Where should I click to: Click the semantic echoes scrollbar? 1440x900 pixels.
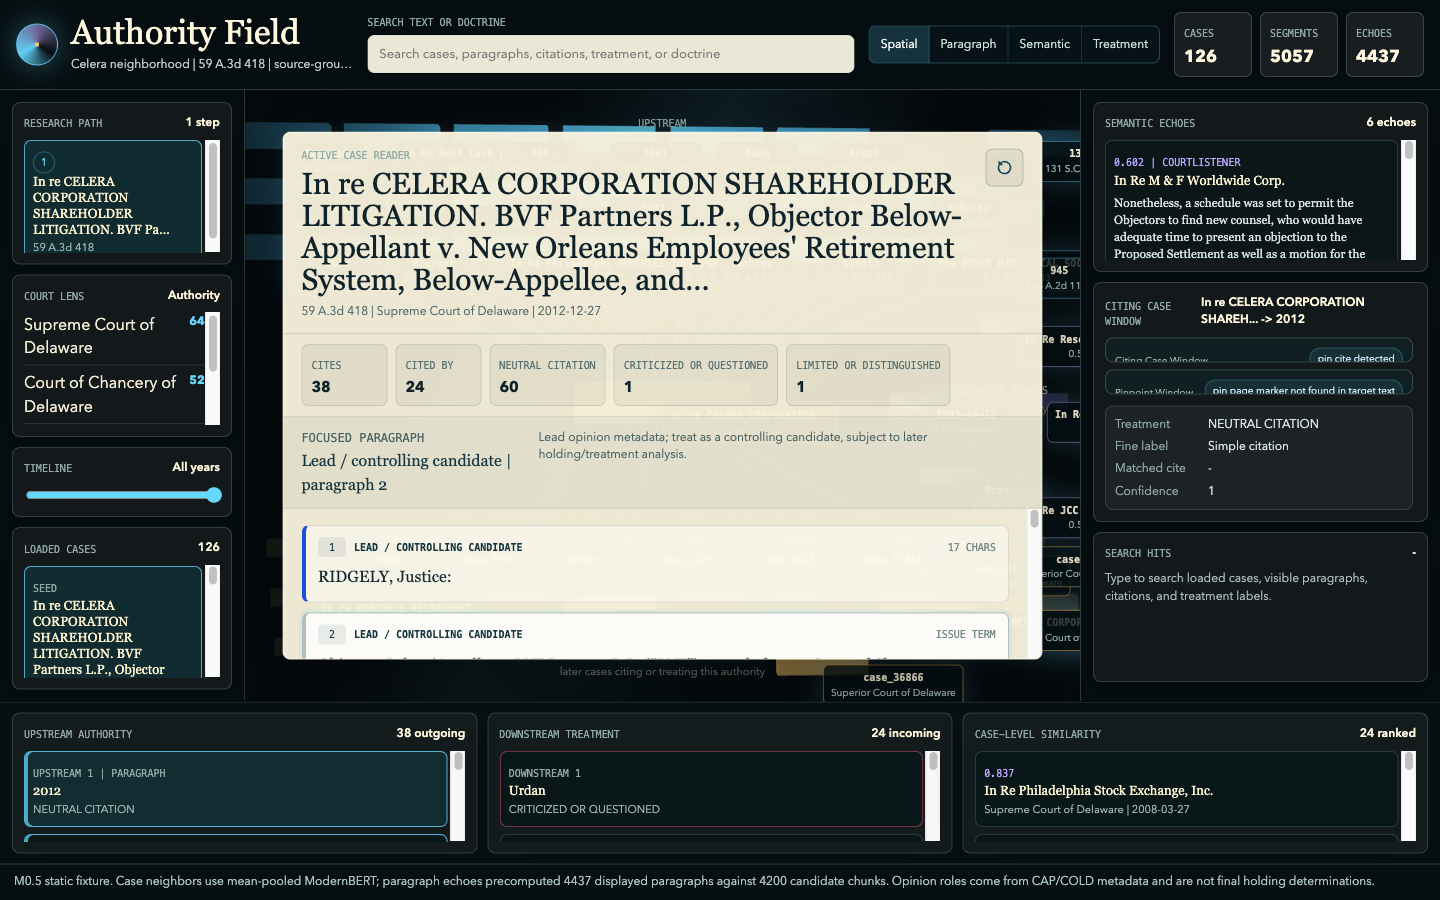pos(1409,200)
